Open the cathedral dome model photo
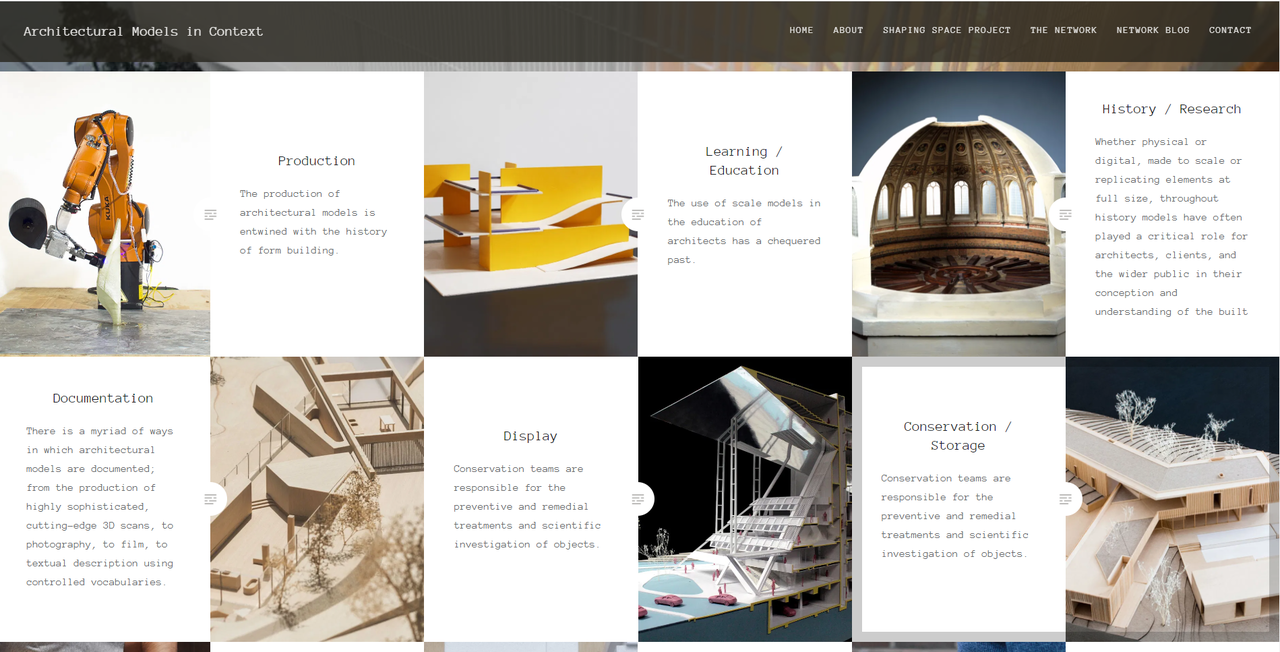Viewport: 1280px width, 652px height. click(x=957, y=213)
